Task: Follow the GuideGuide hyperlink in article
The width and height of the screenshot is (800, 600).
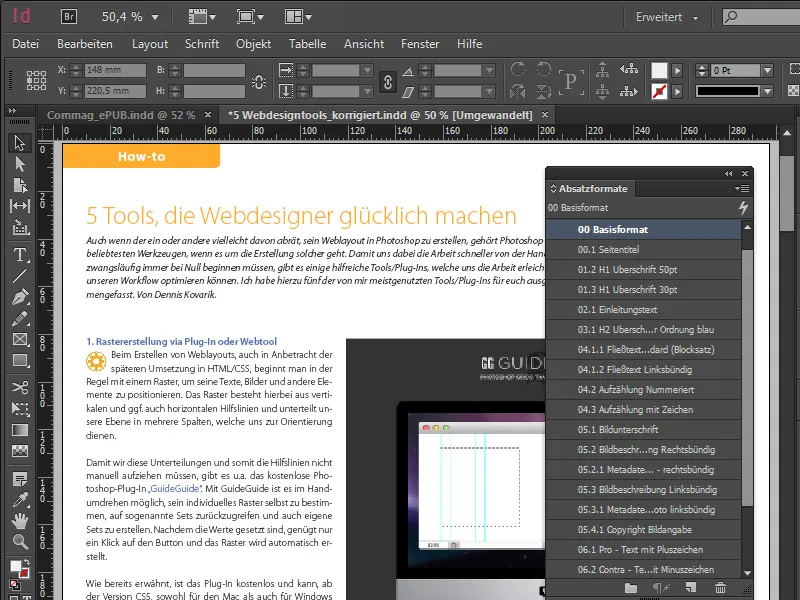Action: point(175,489)
